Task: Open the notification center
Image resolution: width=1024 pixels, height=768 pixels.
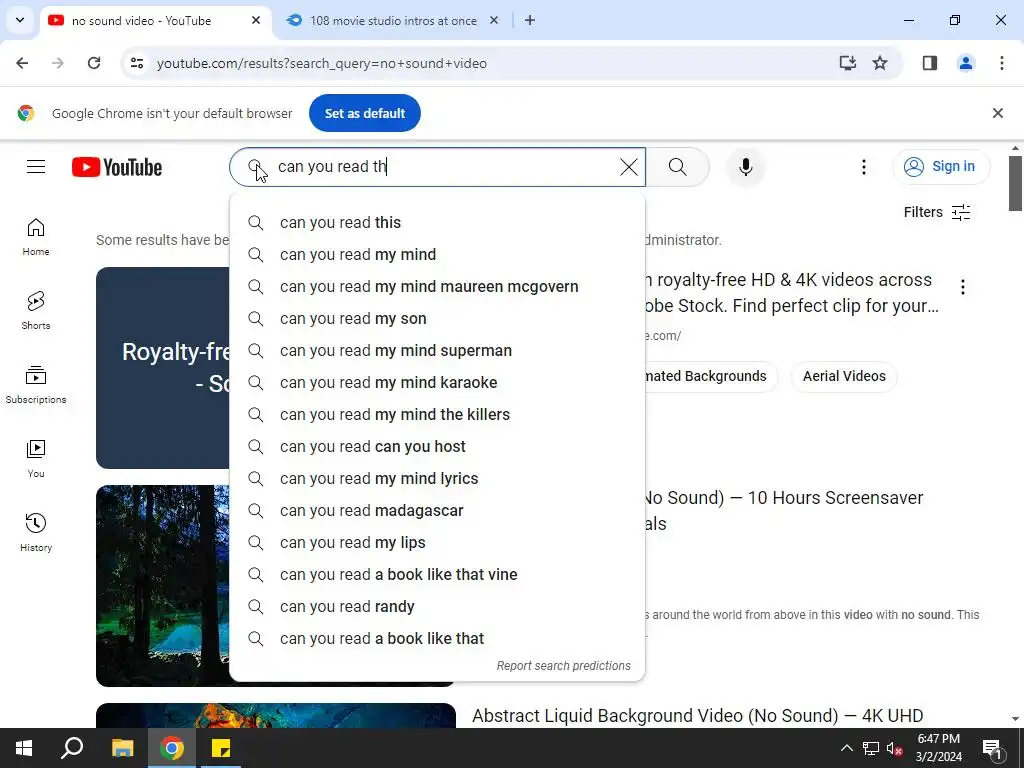Action: tap(992, 748)
